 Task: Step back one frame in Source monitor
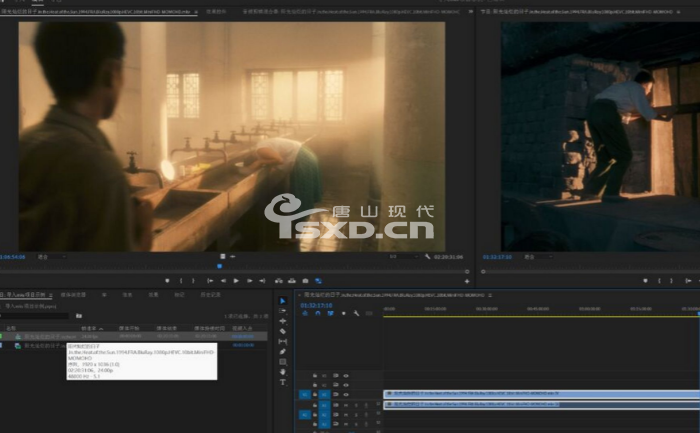[x=223, y=281]
